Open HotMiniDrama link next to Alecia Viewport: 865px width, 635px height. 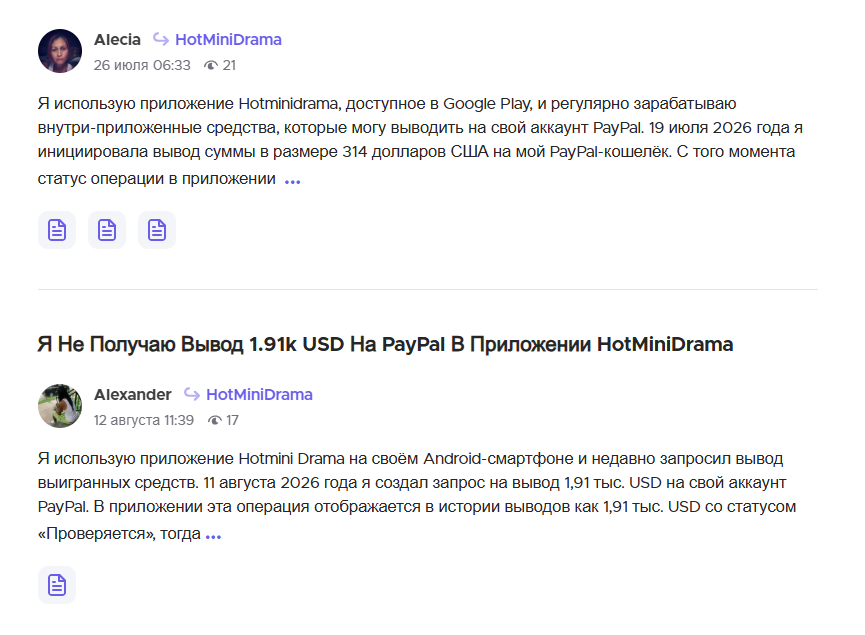228,40
